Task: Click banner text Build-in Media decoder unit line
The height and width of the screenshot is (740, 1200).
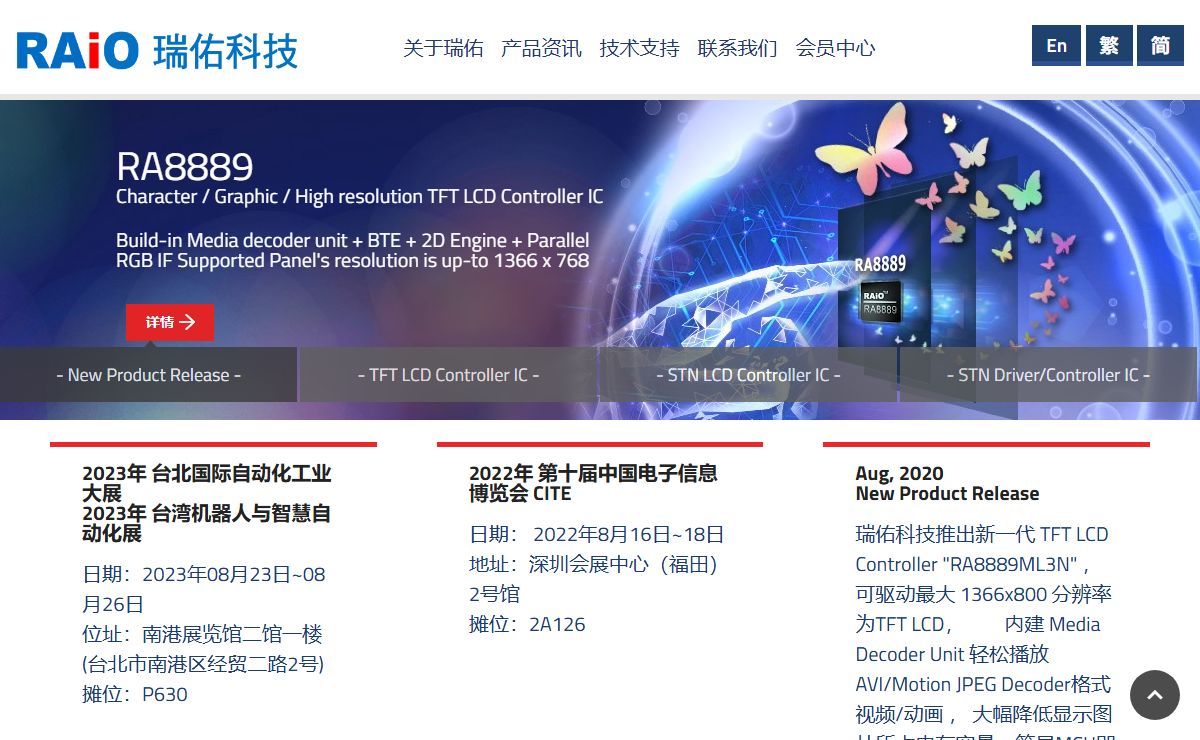Action: 353,240
